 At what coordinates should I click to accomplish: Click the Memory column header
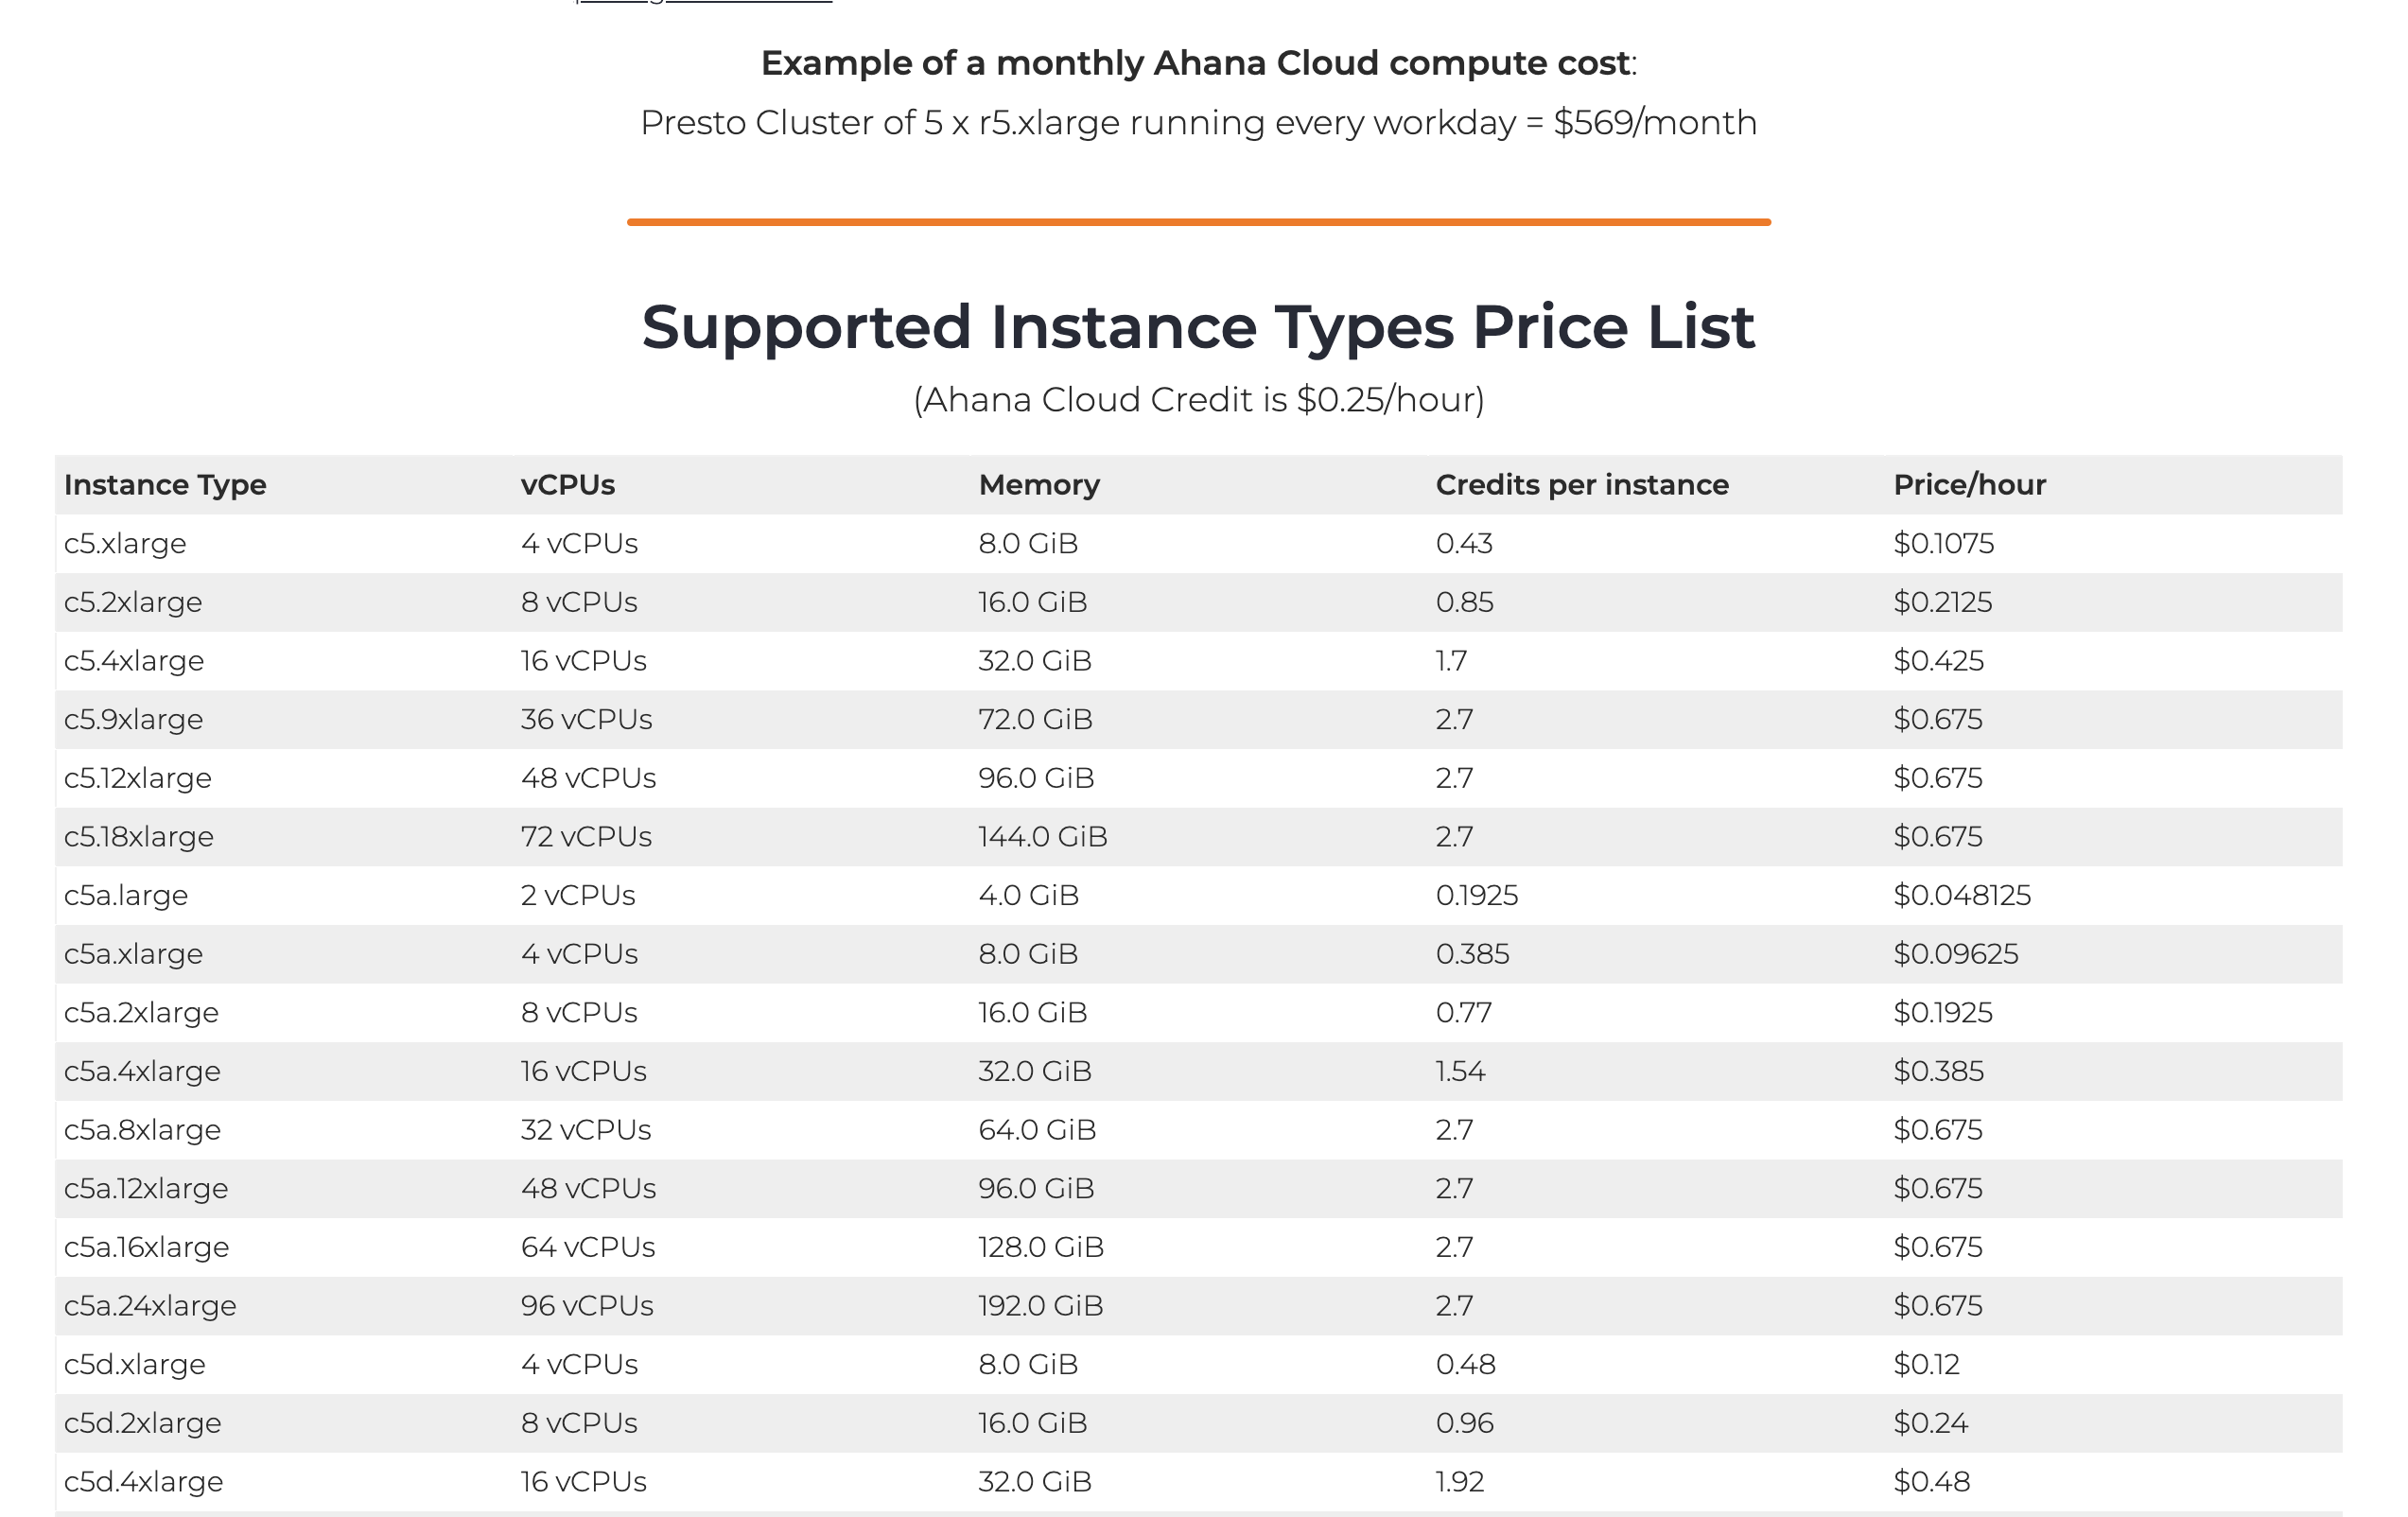pyautogui.click(x=1038, y=485)
